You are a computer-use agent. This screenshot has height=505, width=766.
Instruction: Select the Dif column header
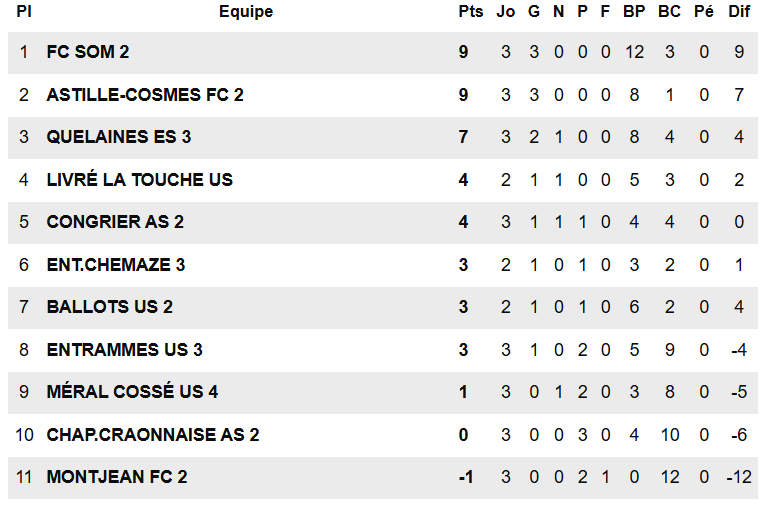tap(739, 12)
